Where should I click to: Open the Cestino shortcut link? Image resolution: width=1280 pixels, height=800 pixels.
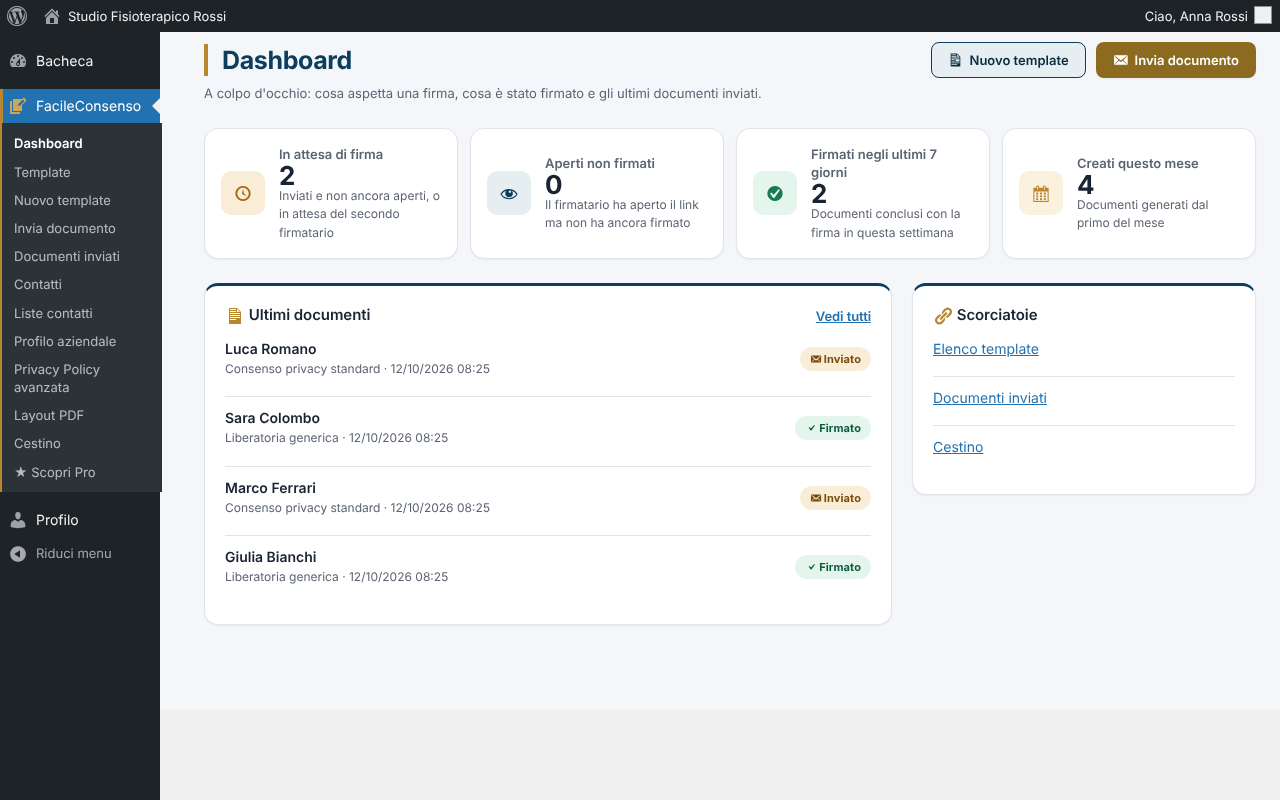pyautogui.click(x=958, y=447)
